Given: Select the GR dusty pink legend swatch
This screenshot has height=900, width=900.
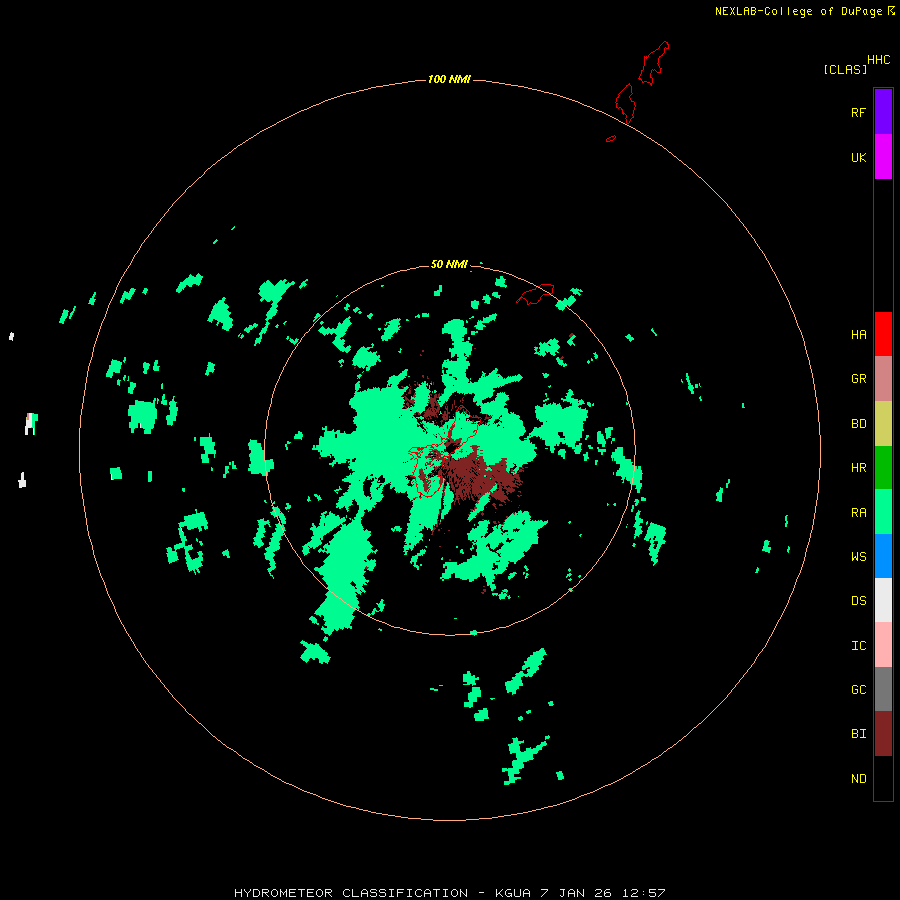Looking at the screenshot, I should [883, 379].
